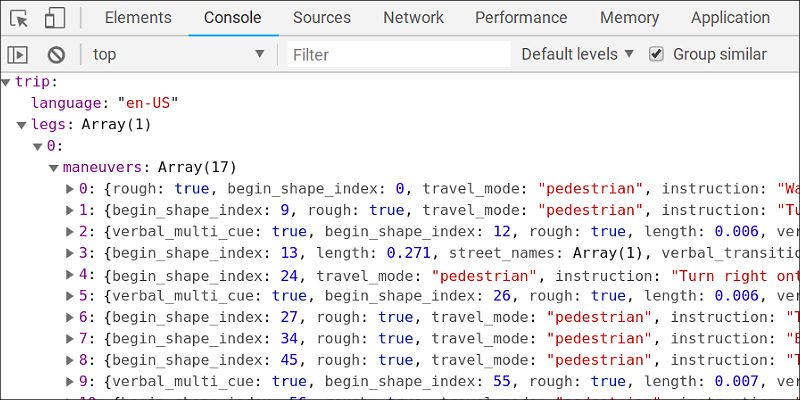This screenshot has width=800, height=400.
Task: Expand maneuver 2 with begin_shape_index 12
Action: coord(70,232)
